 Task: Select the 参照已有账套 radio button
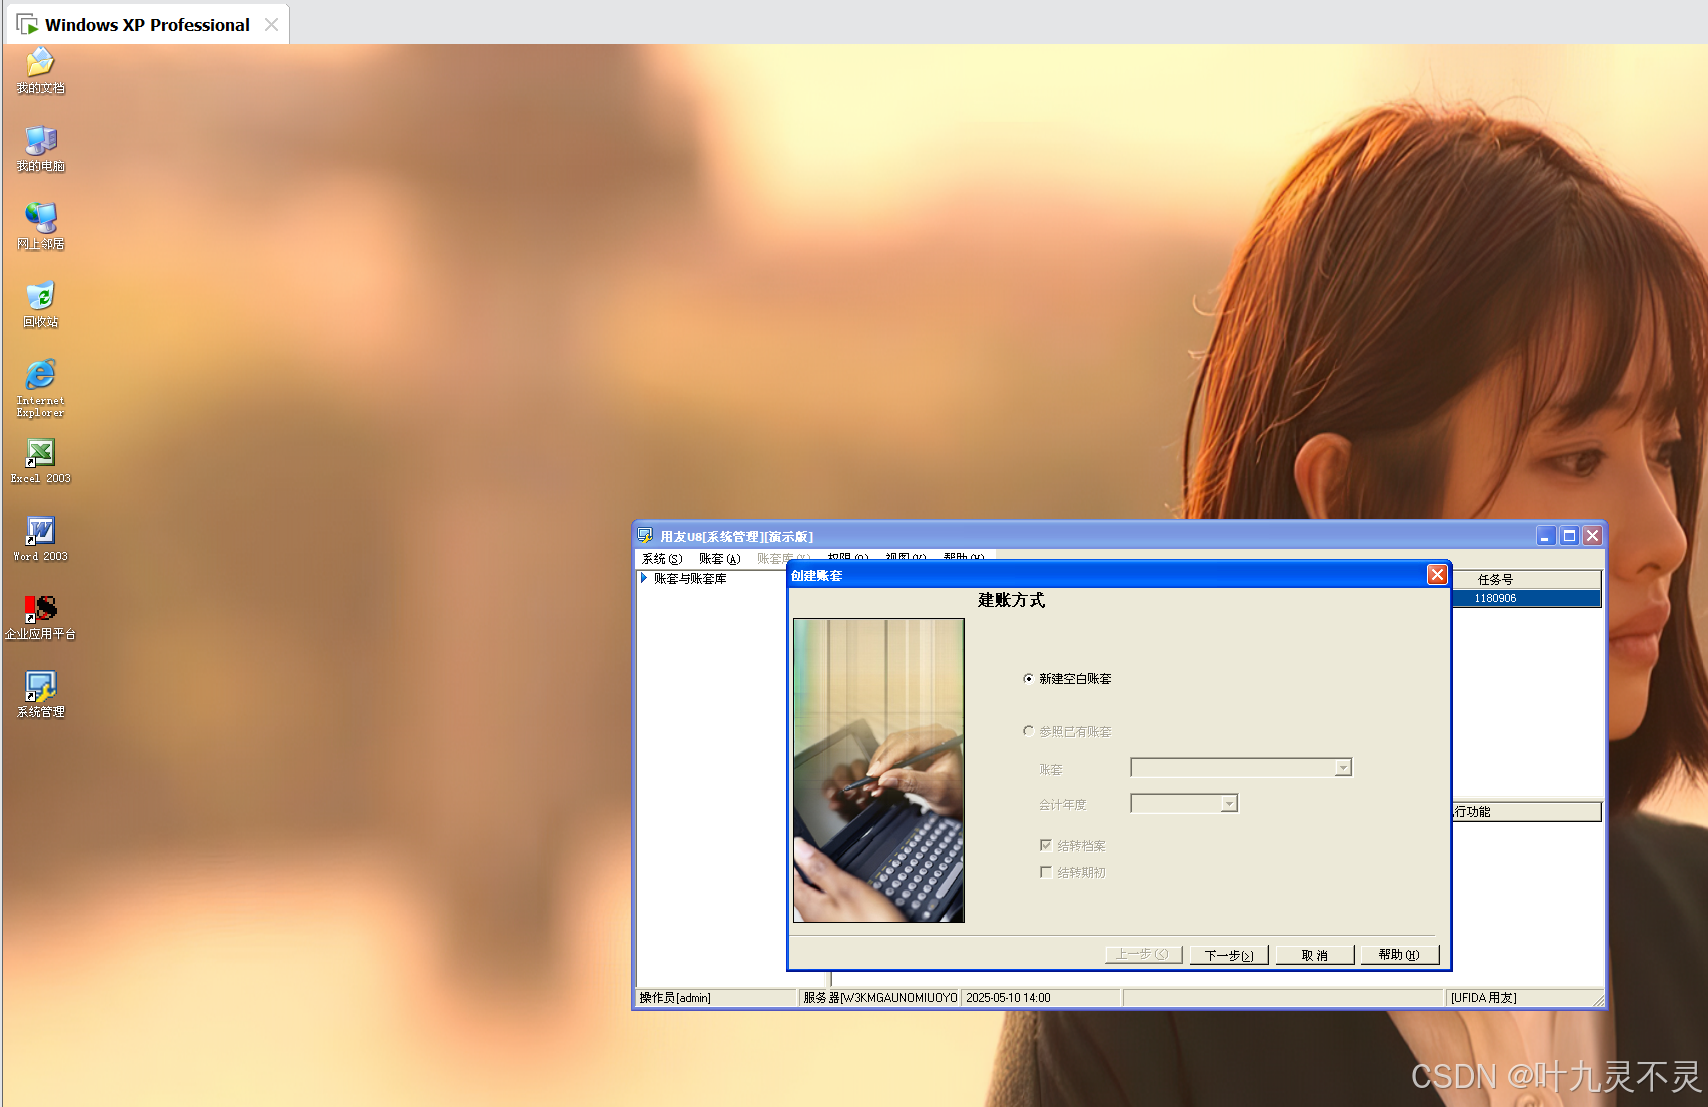pos(1028,731)
